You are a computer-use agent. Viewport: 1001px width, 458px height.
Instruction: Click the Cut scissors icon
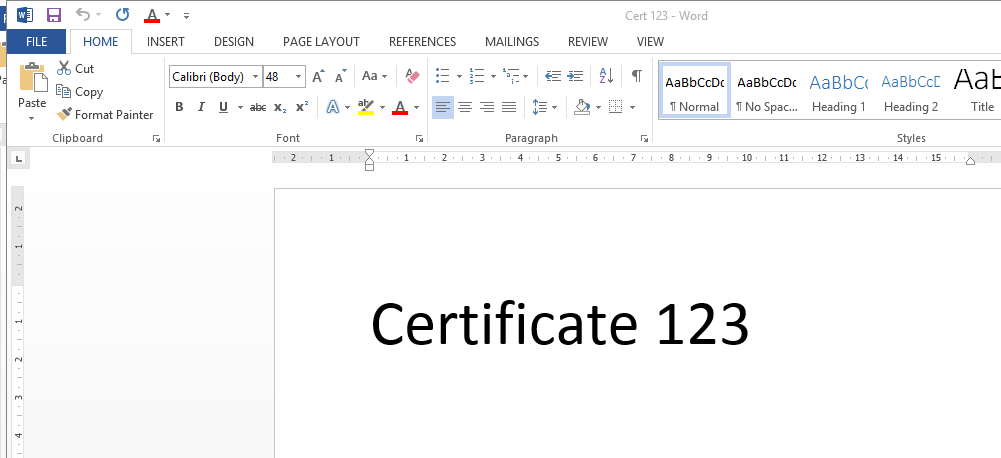coord(64,68)
